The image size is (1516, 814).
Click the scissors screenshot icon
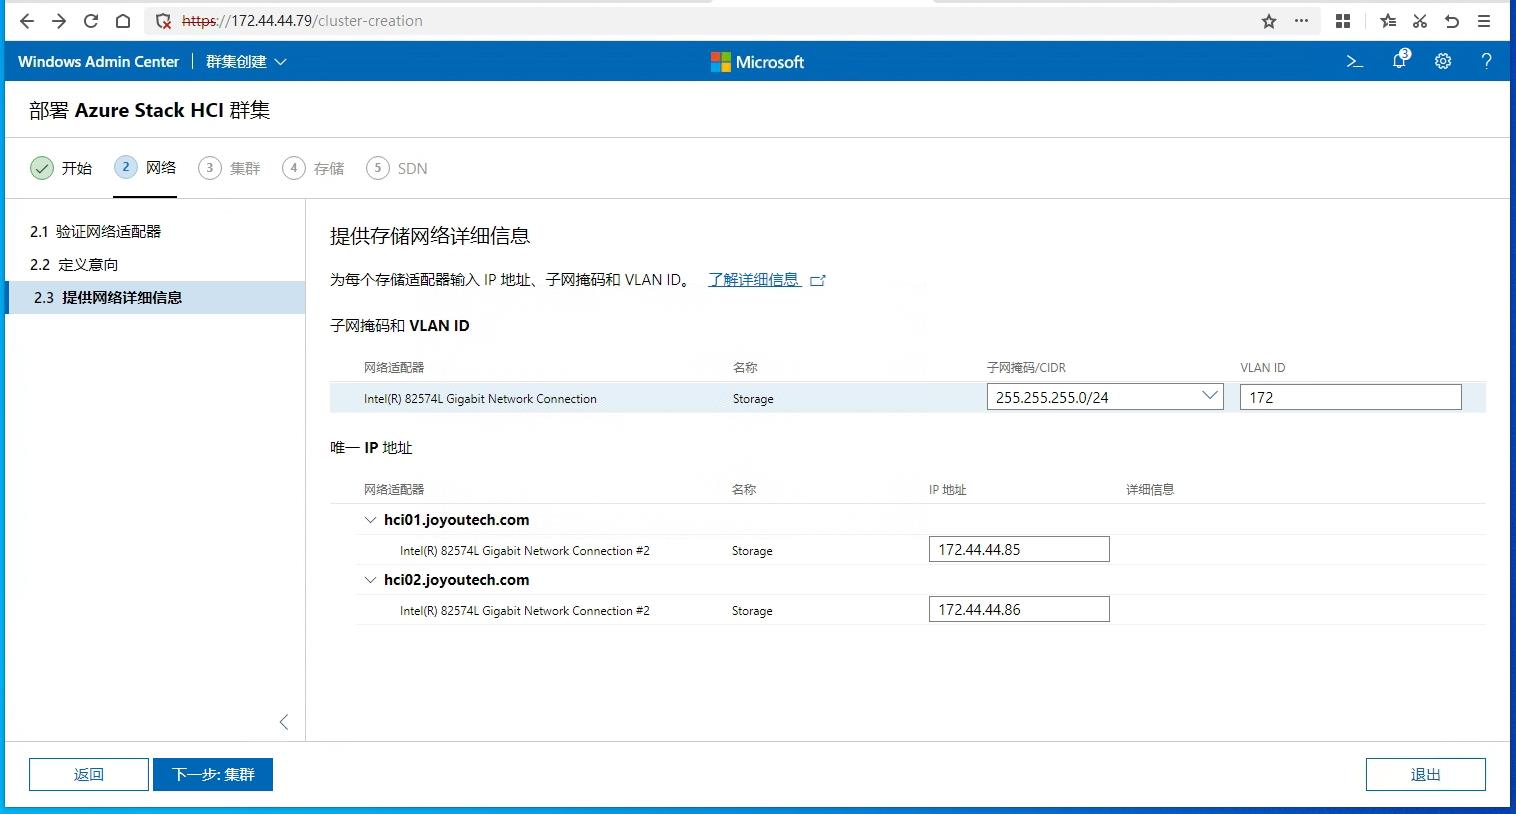(x=1420, y=21)
